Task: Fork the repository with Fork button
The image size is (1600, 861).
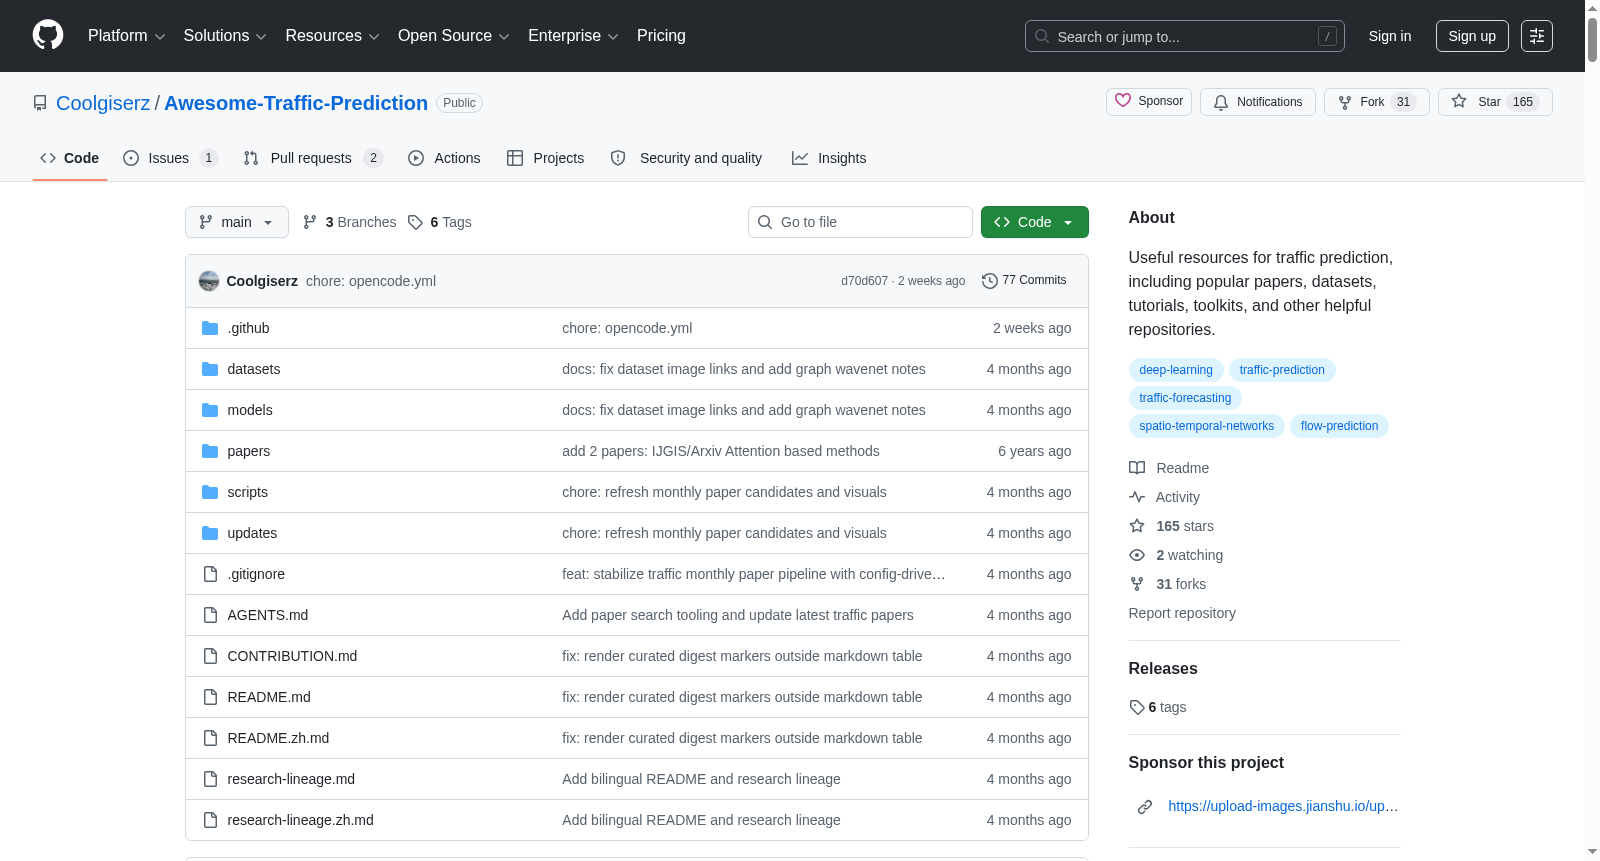Action: 1377,102
